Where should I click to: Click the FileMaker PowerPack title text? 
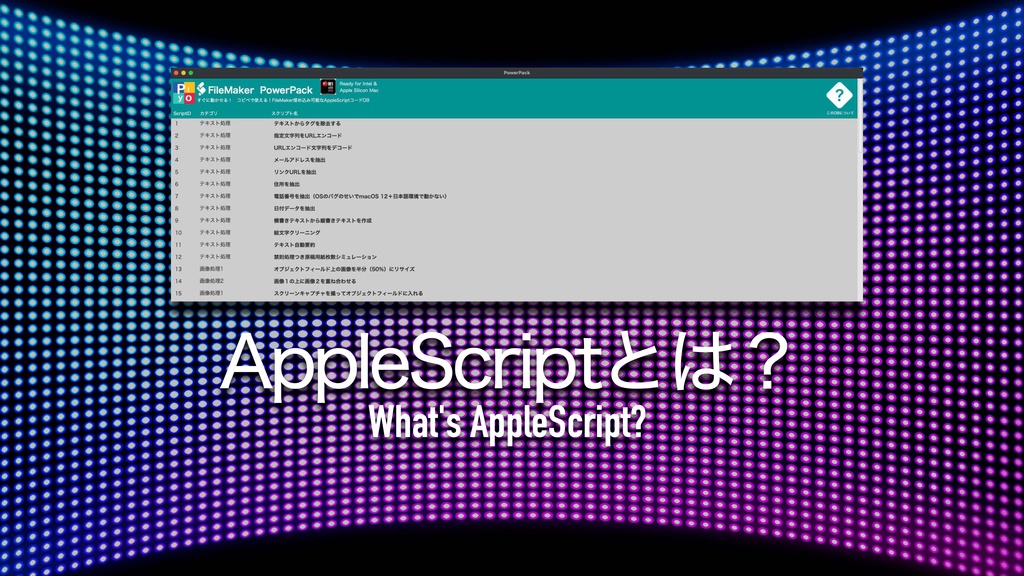click(x=261, y=89)
